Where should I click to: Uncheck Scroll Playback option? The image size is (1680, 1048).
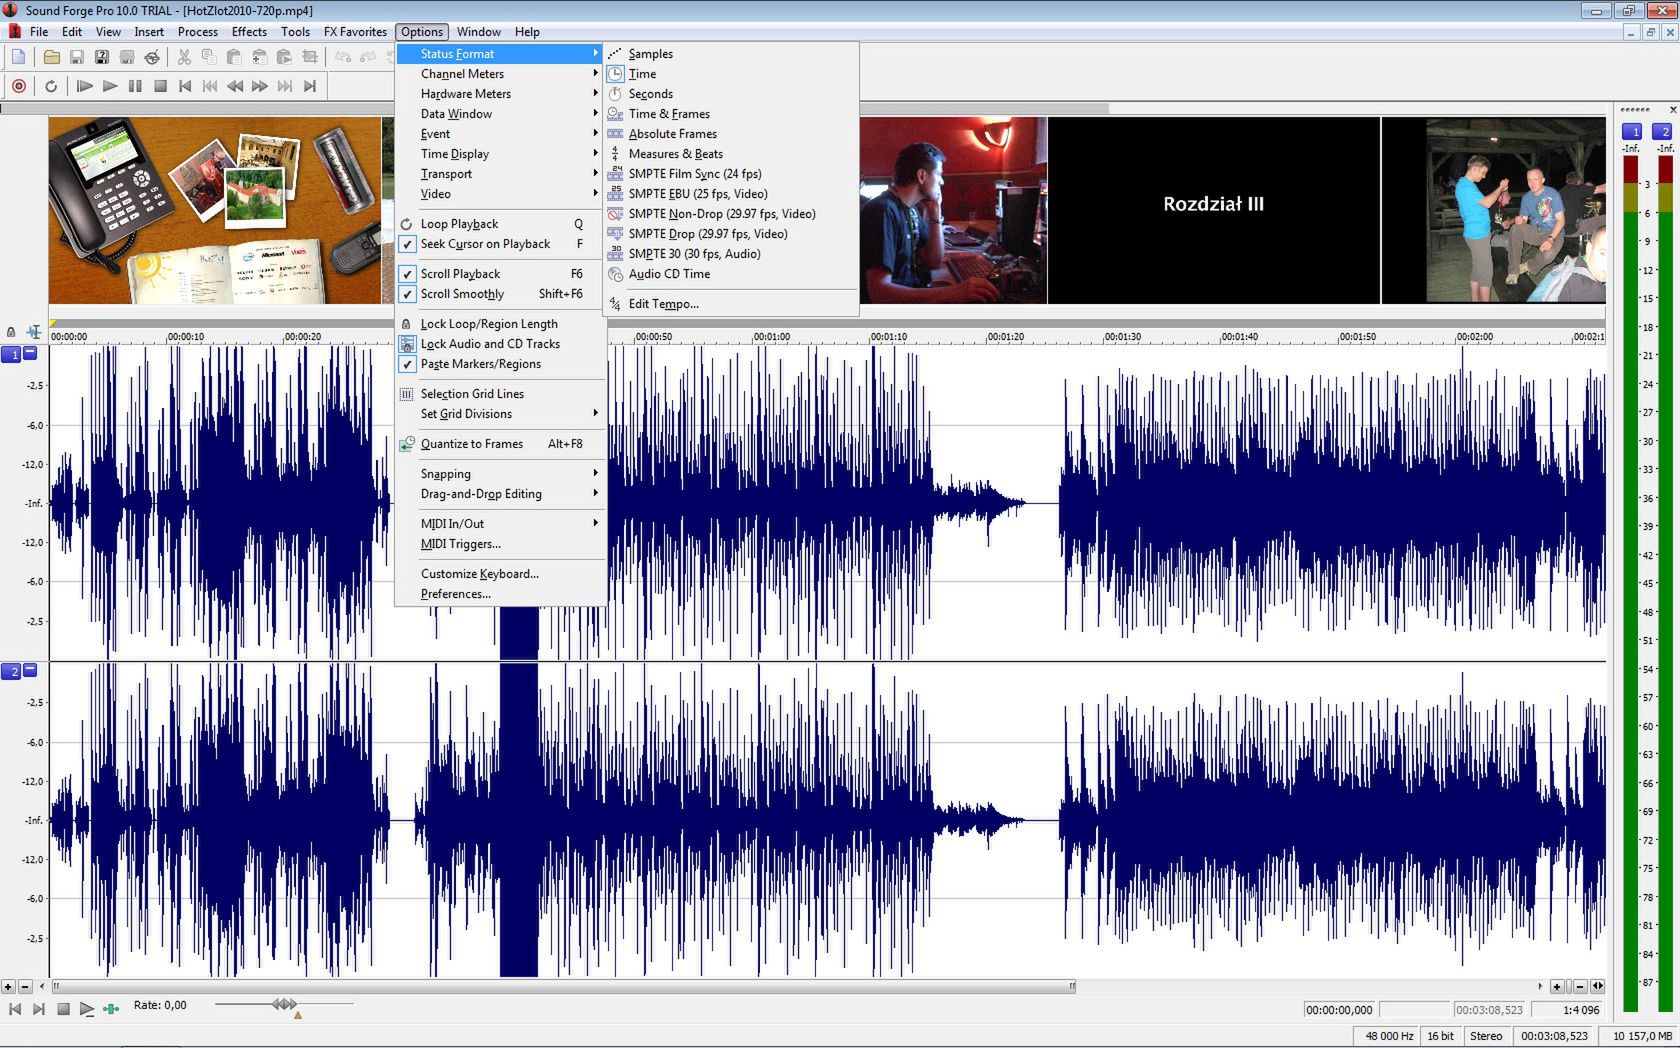click(x=501, y=274)
